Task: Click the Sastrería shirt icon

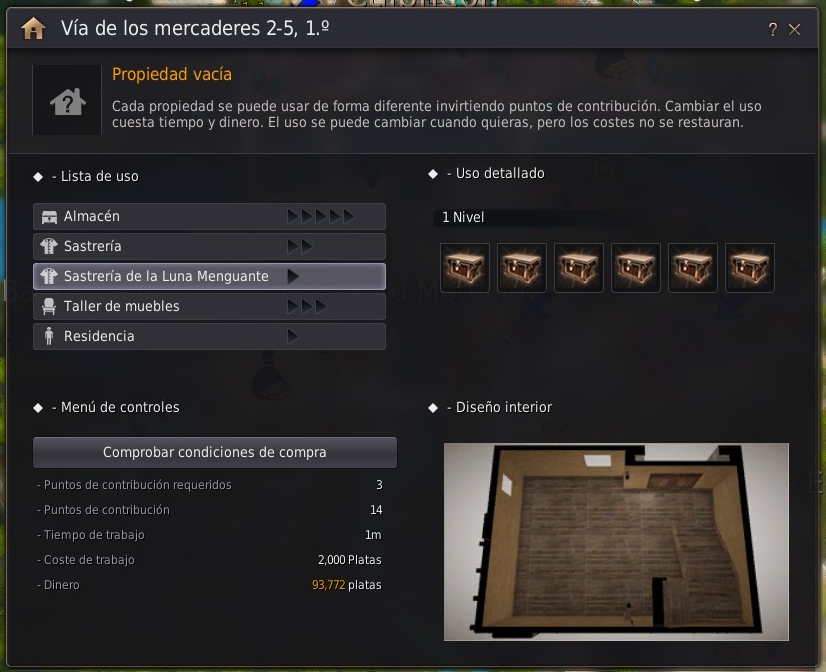Action: point(49,246)
